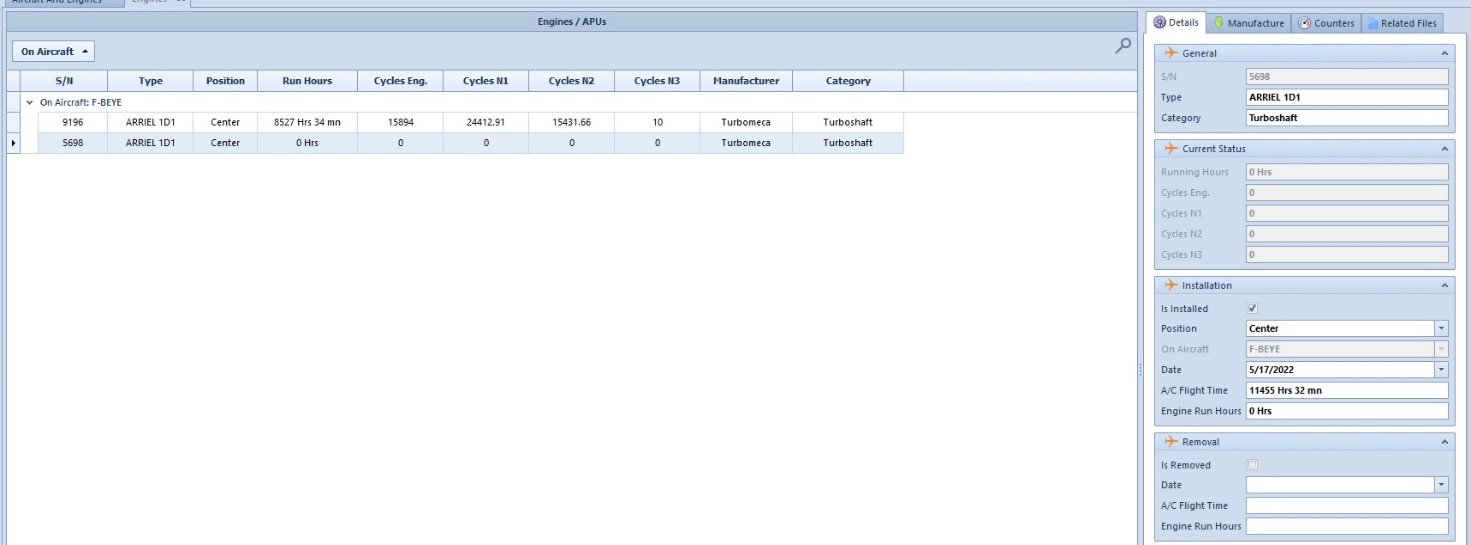Viewport: 1471px width, 545px height.
Task: Sort by the Position column header
Action: coord(225,81)
